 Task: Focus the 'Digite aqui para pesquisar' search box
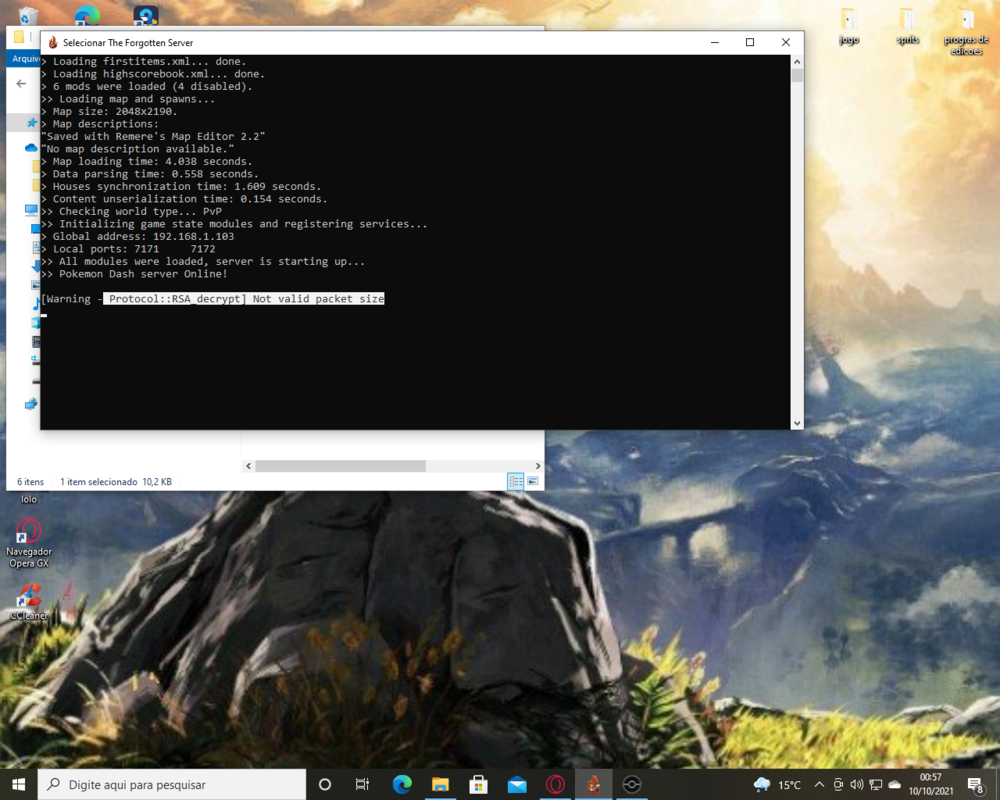point(172,785)
